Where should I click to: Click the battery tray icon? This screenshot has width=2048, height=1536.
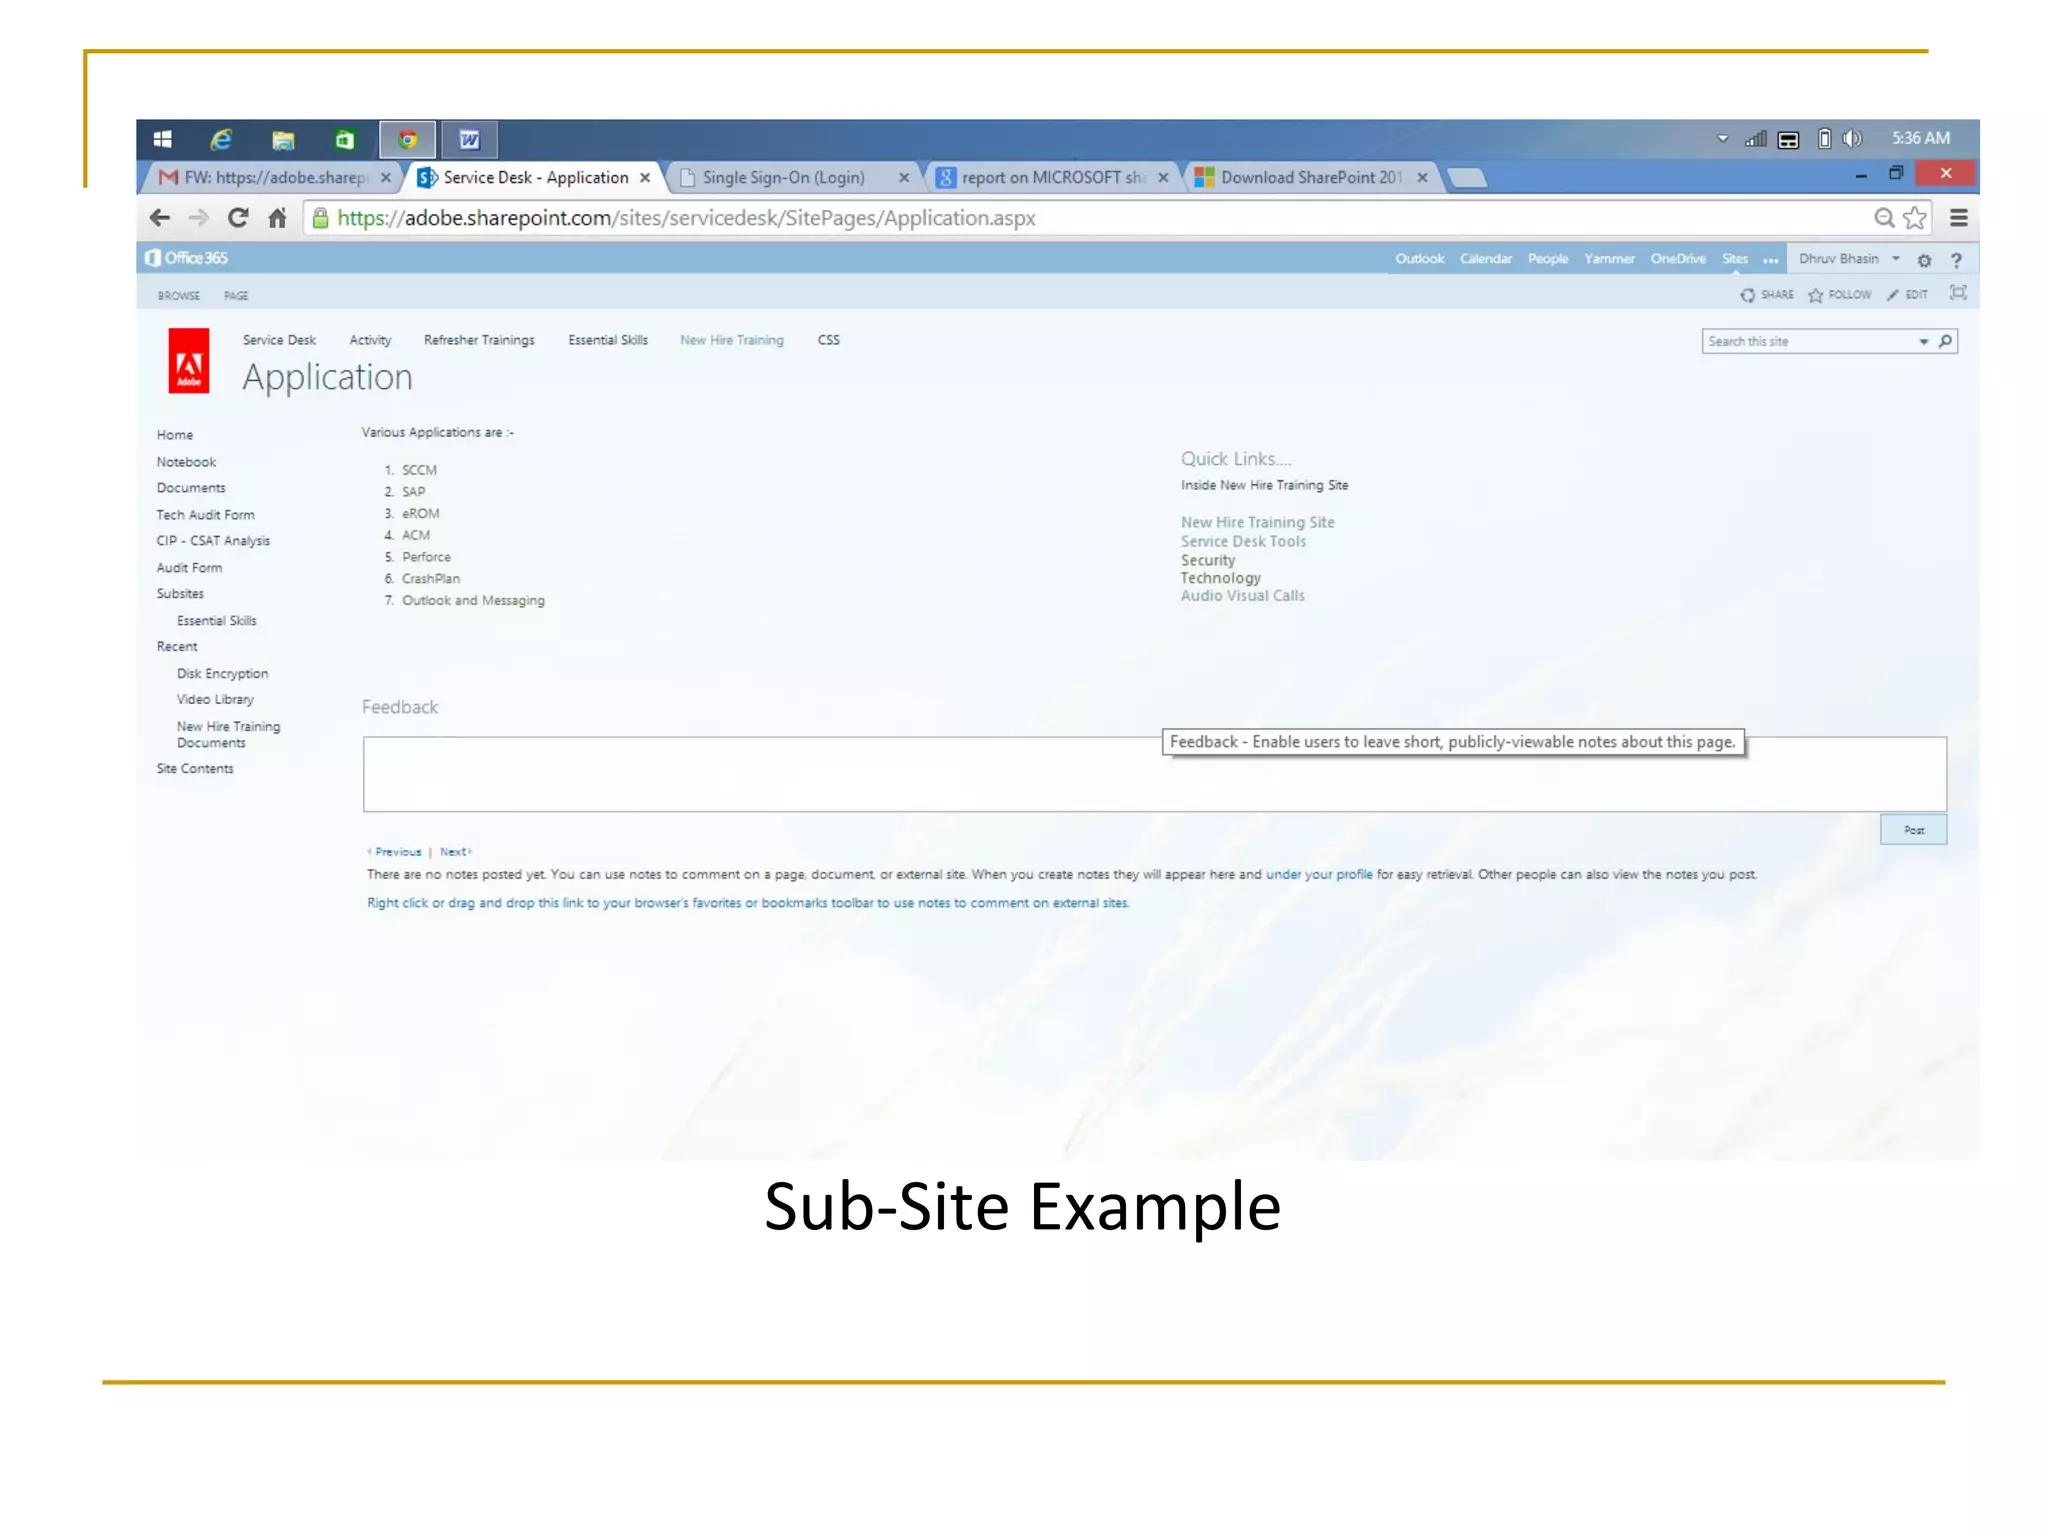pos(1824,139)
